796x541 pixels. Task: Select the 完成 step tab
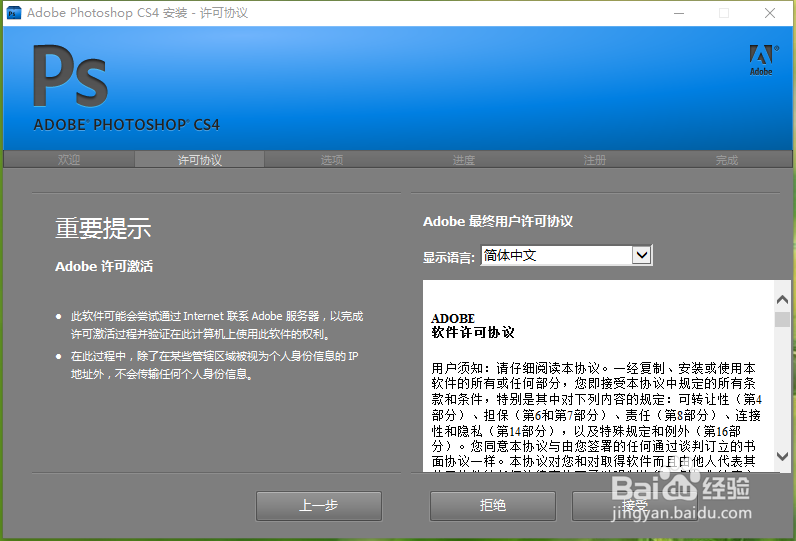tap(726, 160)
